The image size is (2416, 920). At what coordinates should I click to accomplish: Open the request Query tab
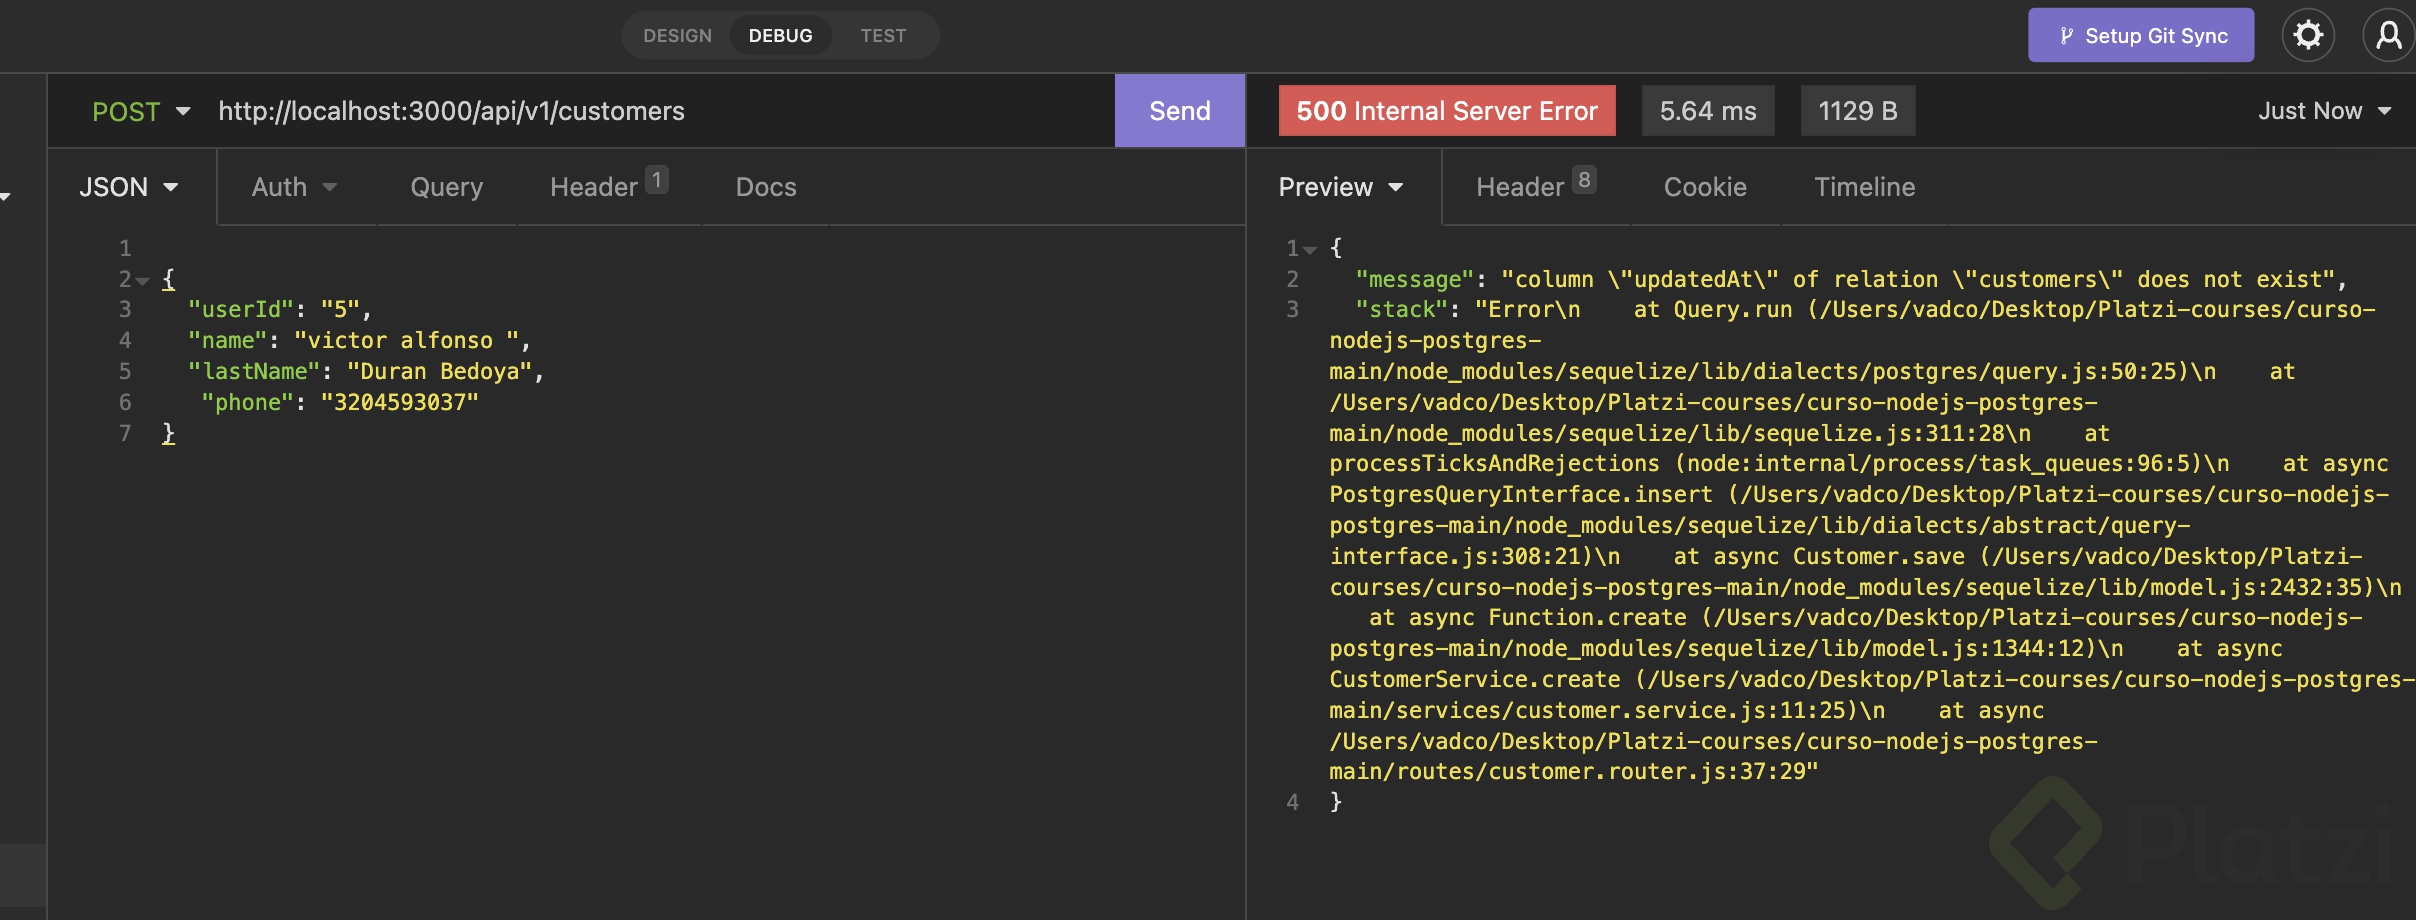click(446, 187)
